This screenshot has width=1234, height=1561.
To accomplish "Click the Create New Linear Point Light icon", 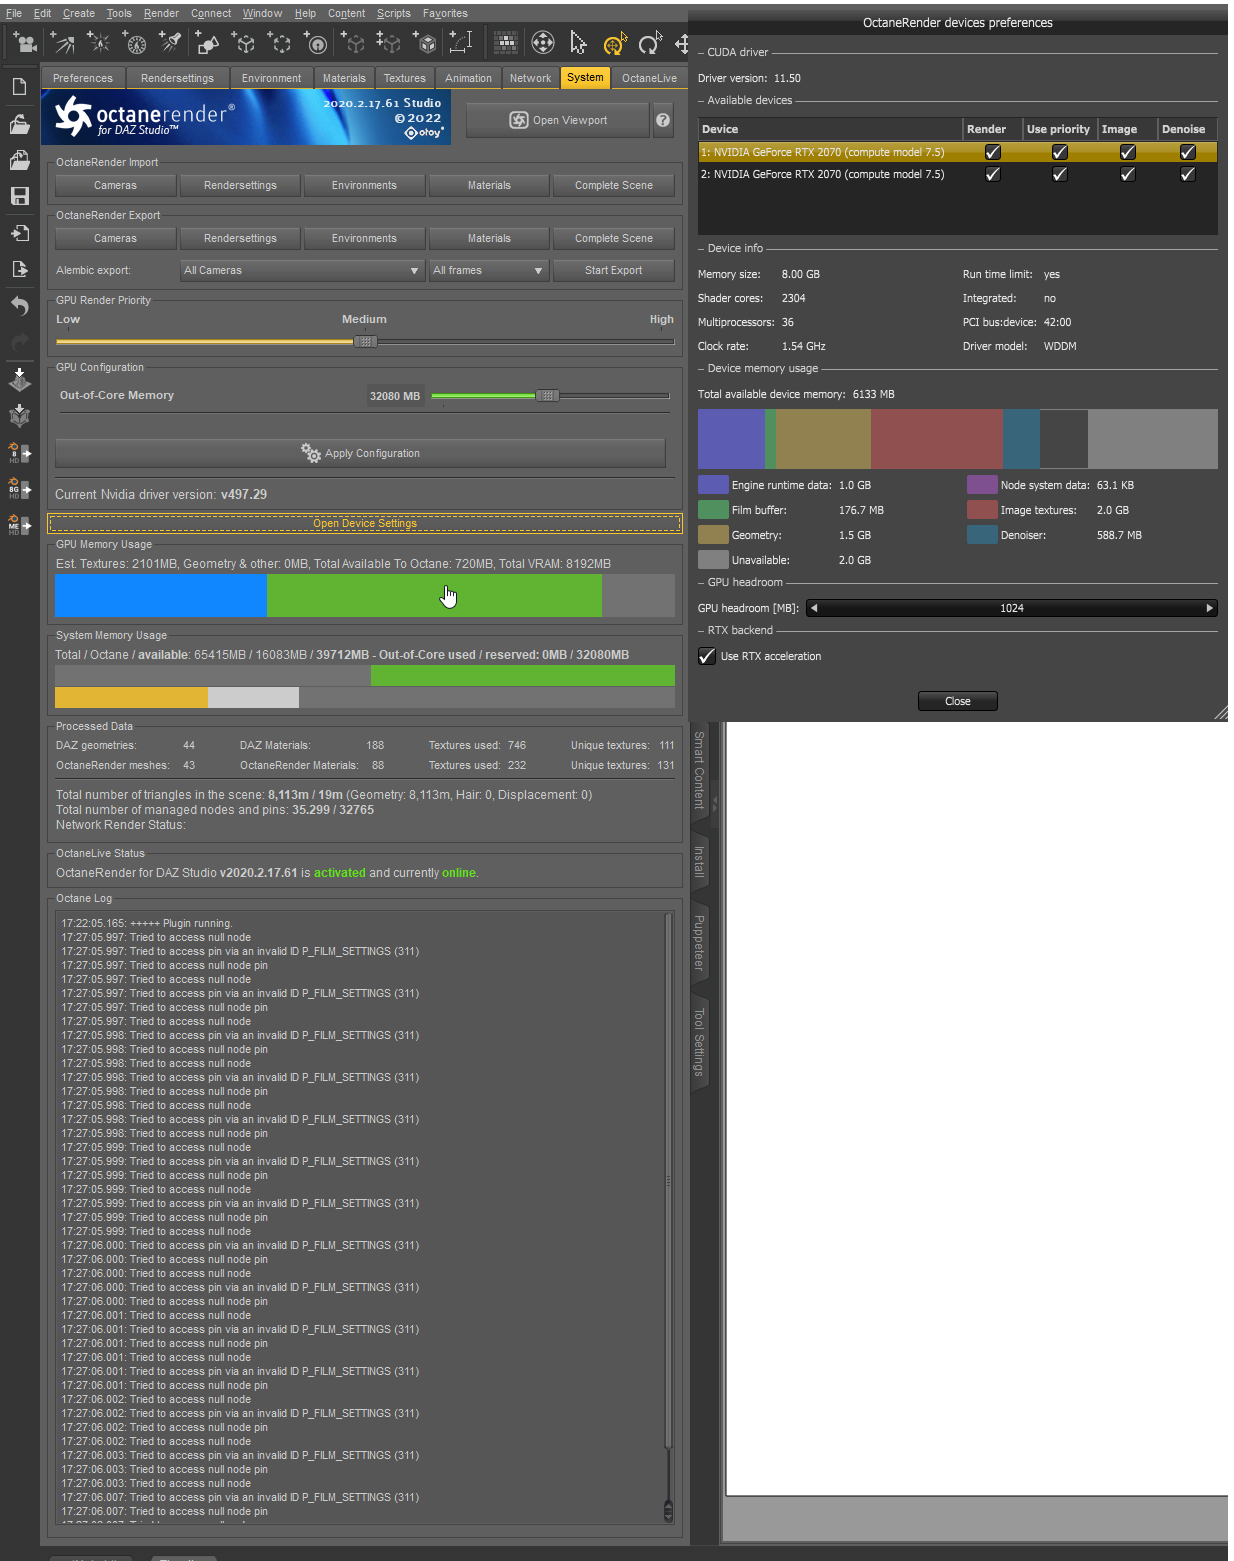I will pos(134,43).
